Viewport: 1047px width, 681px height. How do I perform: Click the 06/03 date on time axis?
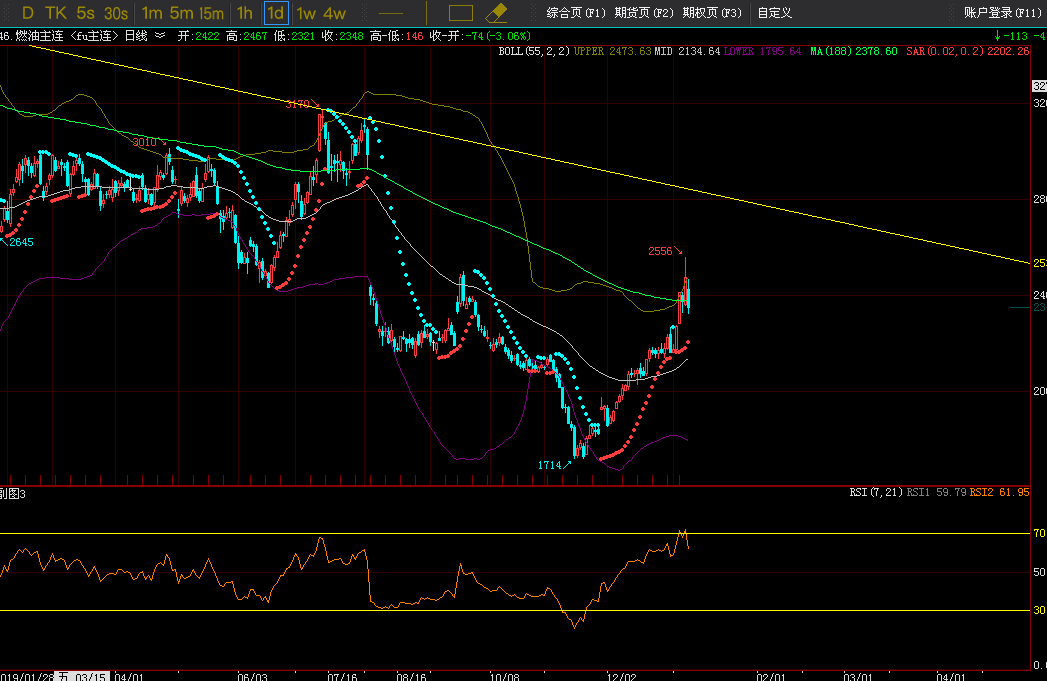point(252,676)
